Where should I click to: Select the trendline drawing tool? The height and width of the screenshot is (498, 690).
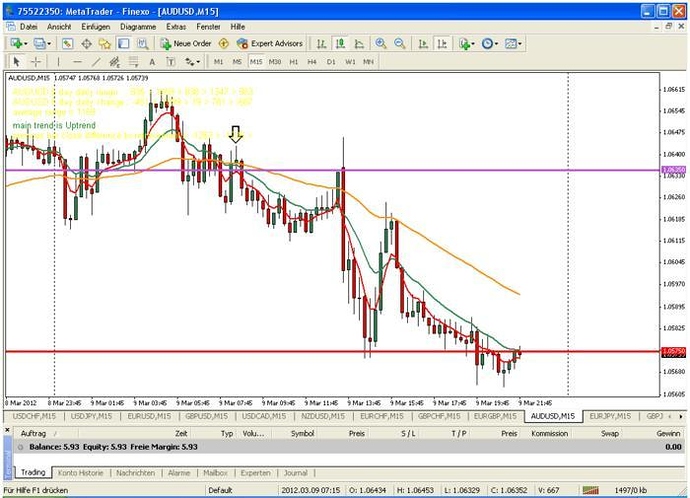tap(96, 62)
